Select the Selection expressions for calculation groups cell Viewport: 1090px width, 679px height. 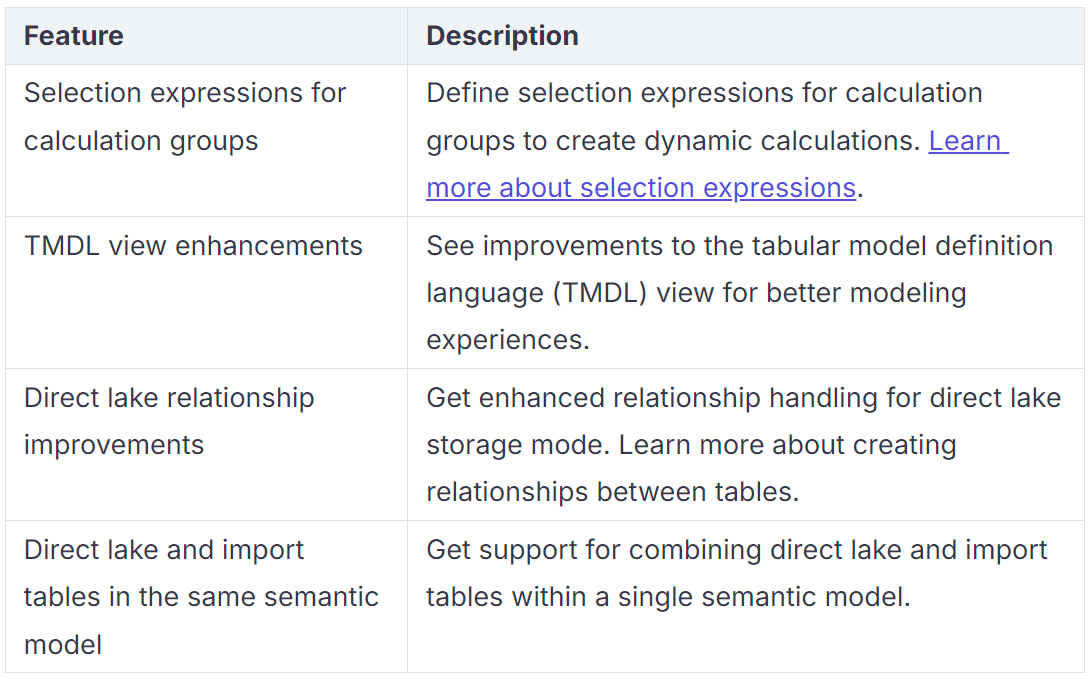point(185,117)
